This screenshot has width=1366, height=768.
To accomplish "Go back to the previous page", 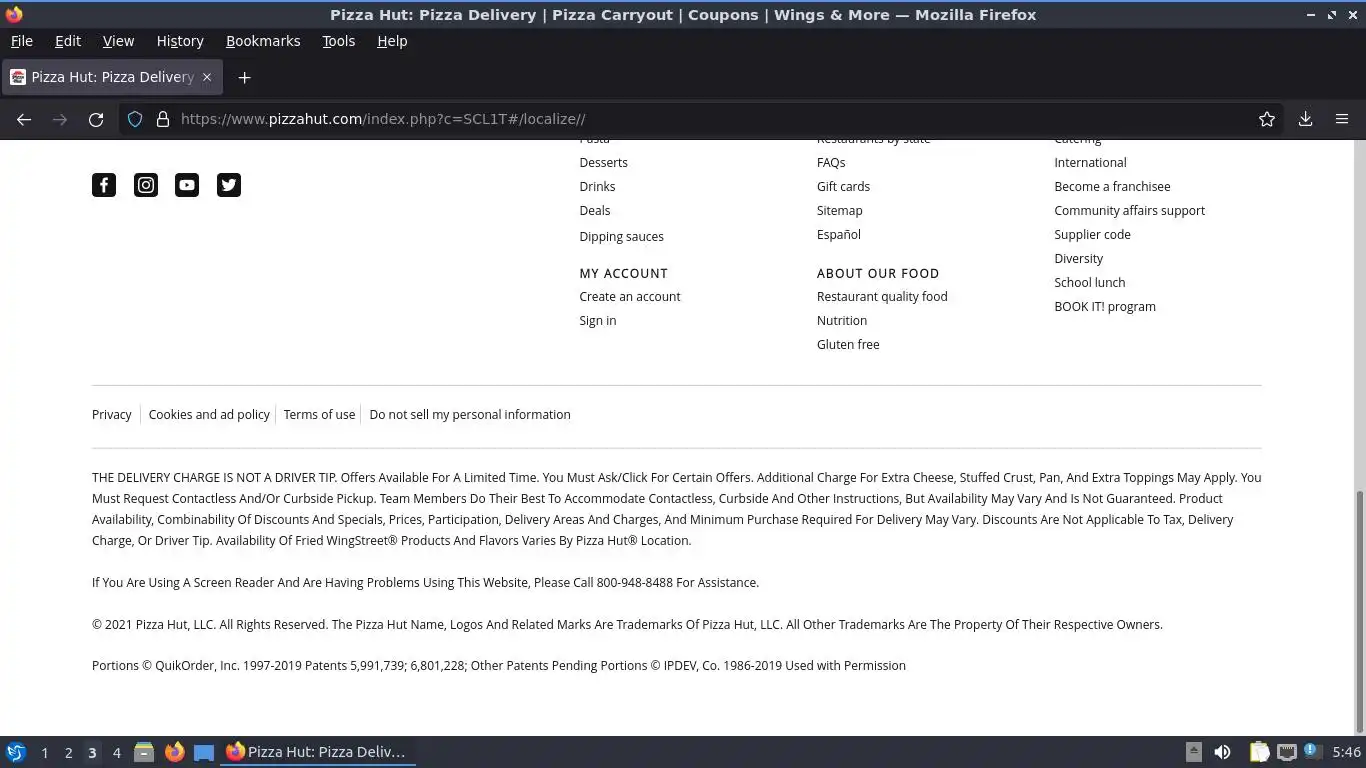I will (x=24, y=119).
